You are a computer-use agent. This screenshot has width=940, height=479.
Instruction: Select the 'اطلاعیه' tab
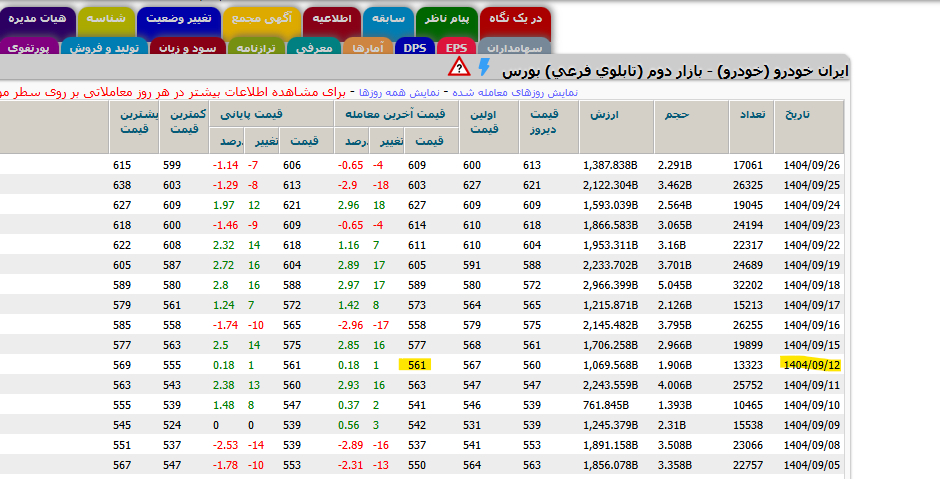(x=325, y=19)
